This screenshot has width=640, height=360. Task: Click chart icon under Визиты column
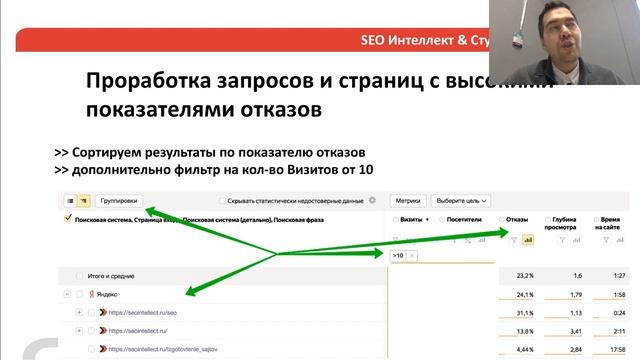[482, 240]
